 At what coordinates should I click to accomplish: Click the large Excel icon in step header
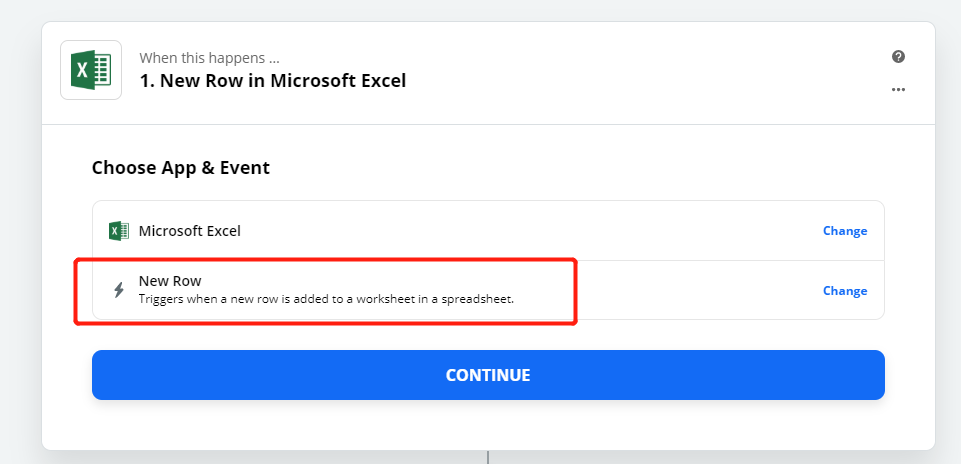91,70
